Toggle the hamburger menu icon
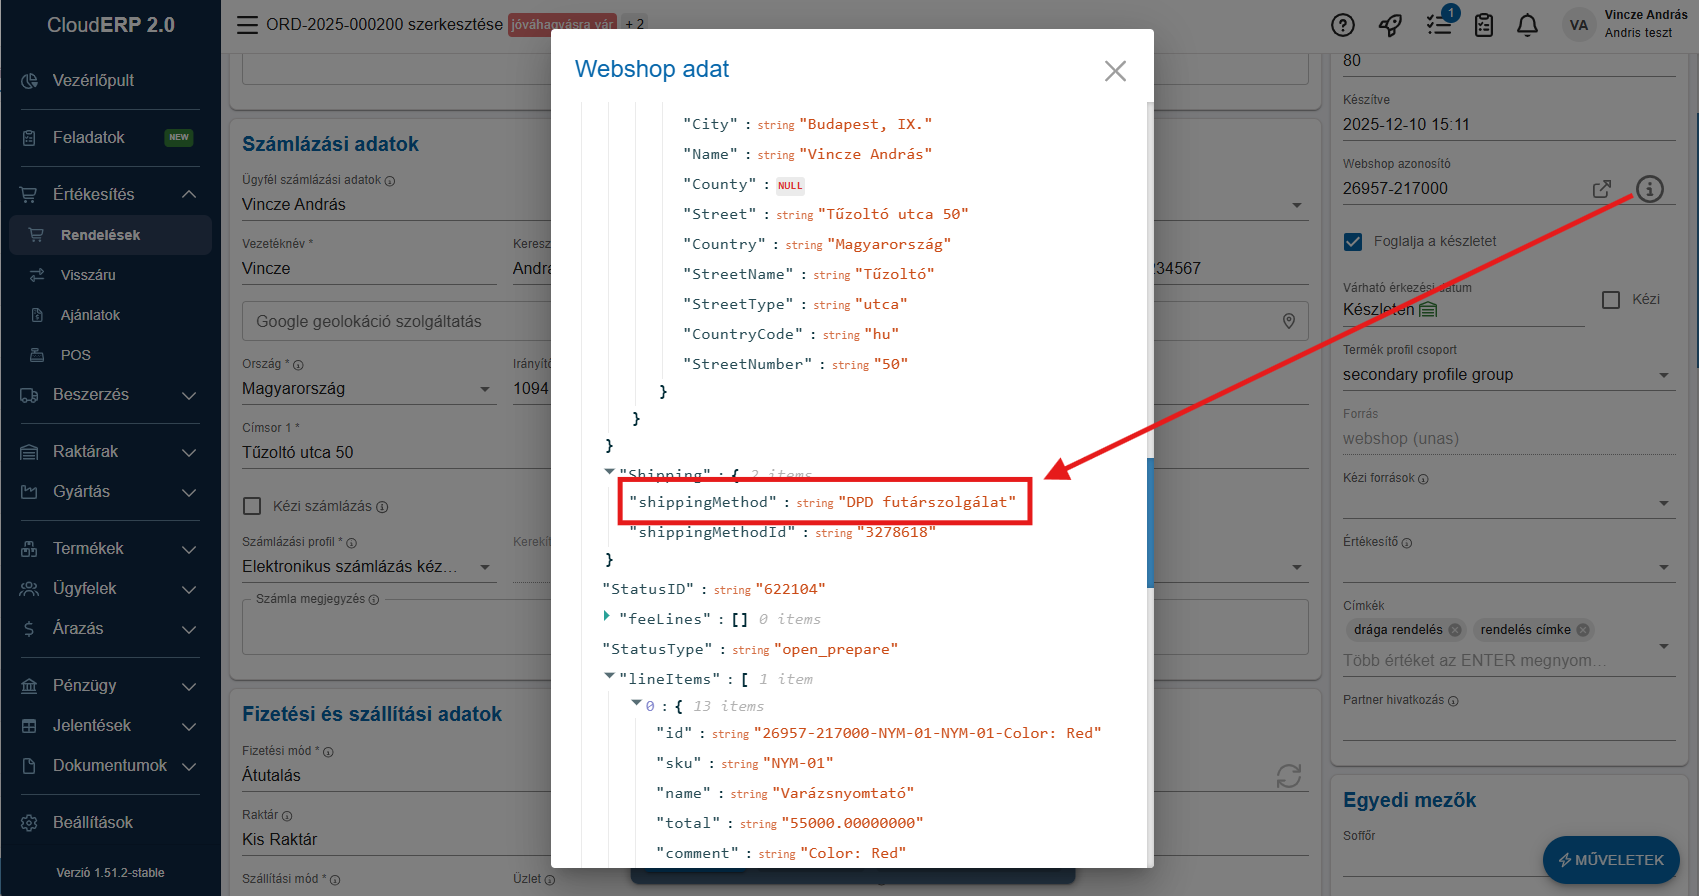This screenshot has height=896, width=1699. [247, 25]
